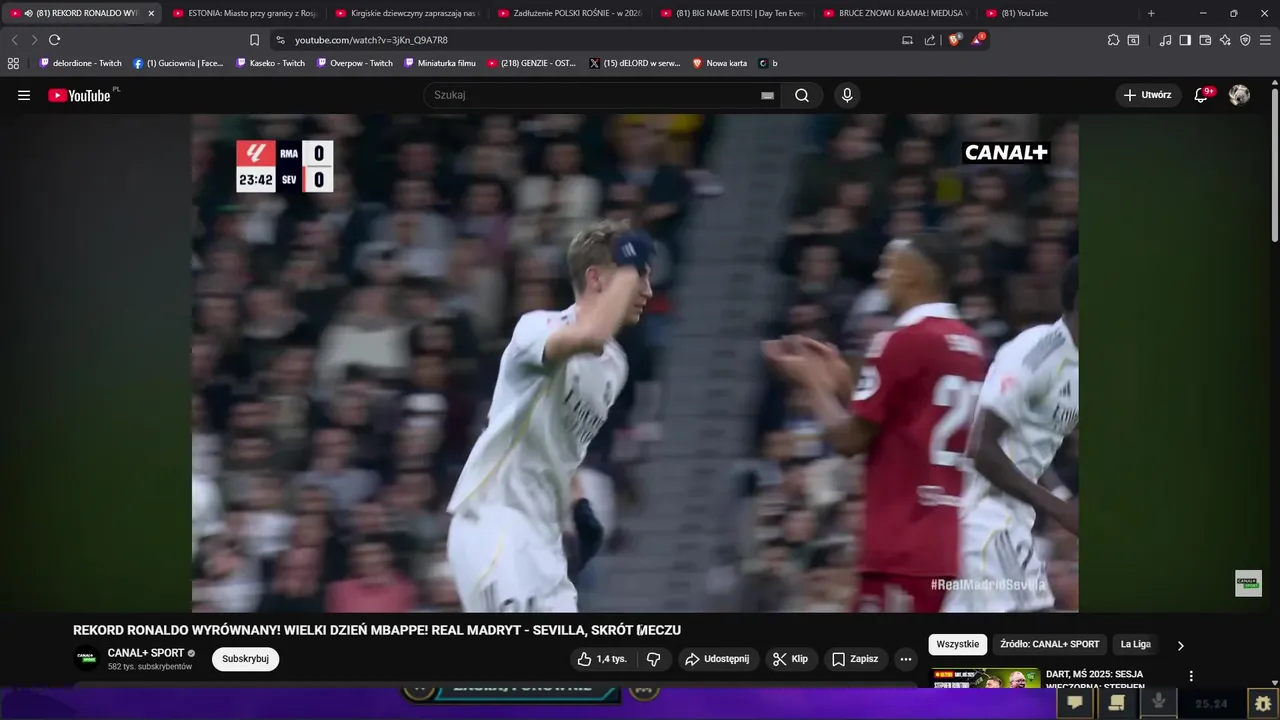The height and width of the screenshot is (720, 1280).
Task: Open the apps grid in bookmarks bar
Action: click(13, 63)
